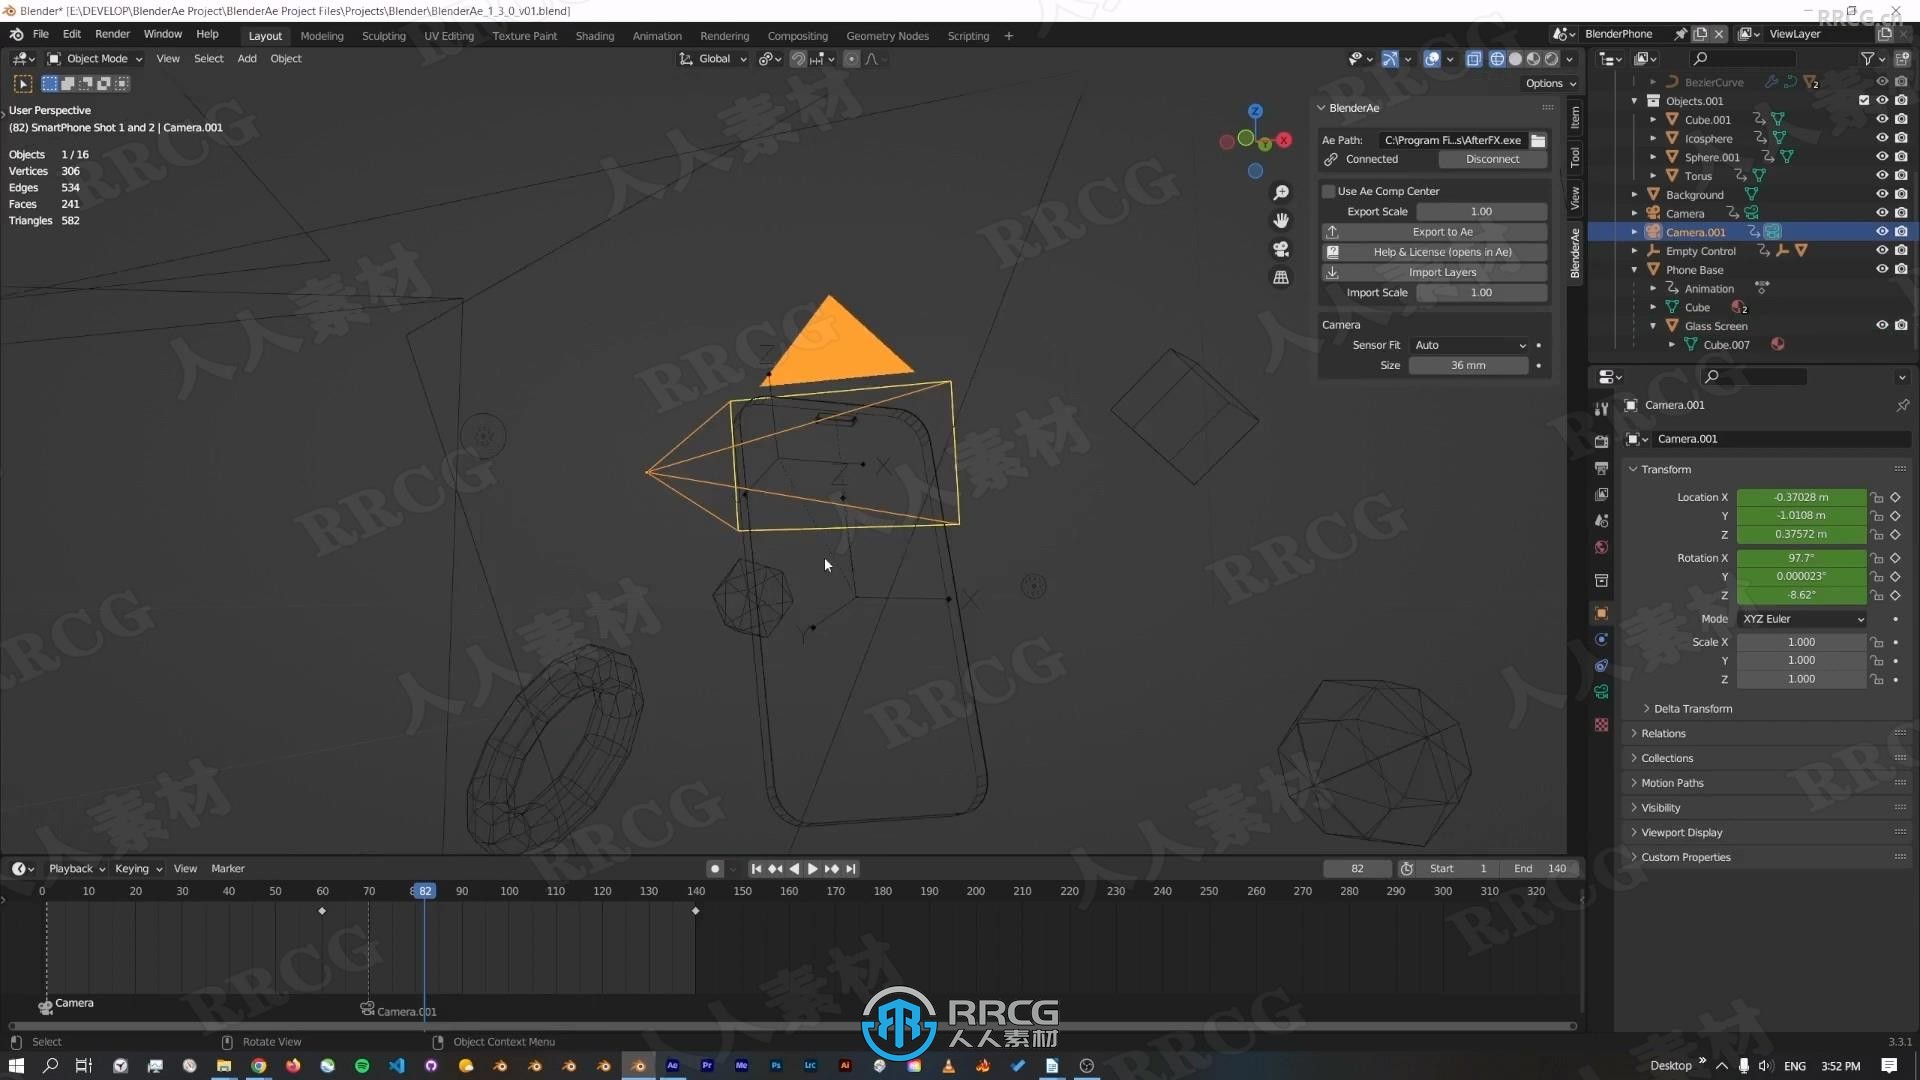Click the Export to Ae button
The image size is (1920, 1080).
pos(1435,231)
